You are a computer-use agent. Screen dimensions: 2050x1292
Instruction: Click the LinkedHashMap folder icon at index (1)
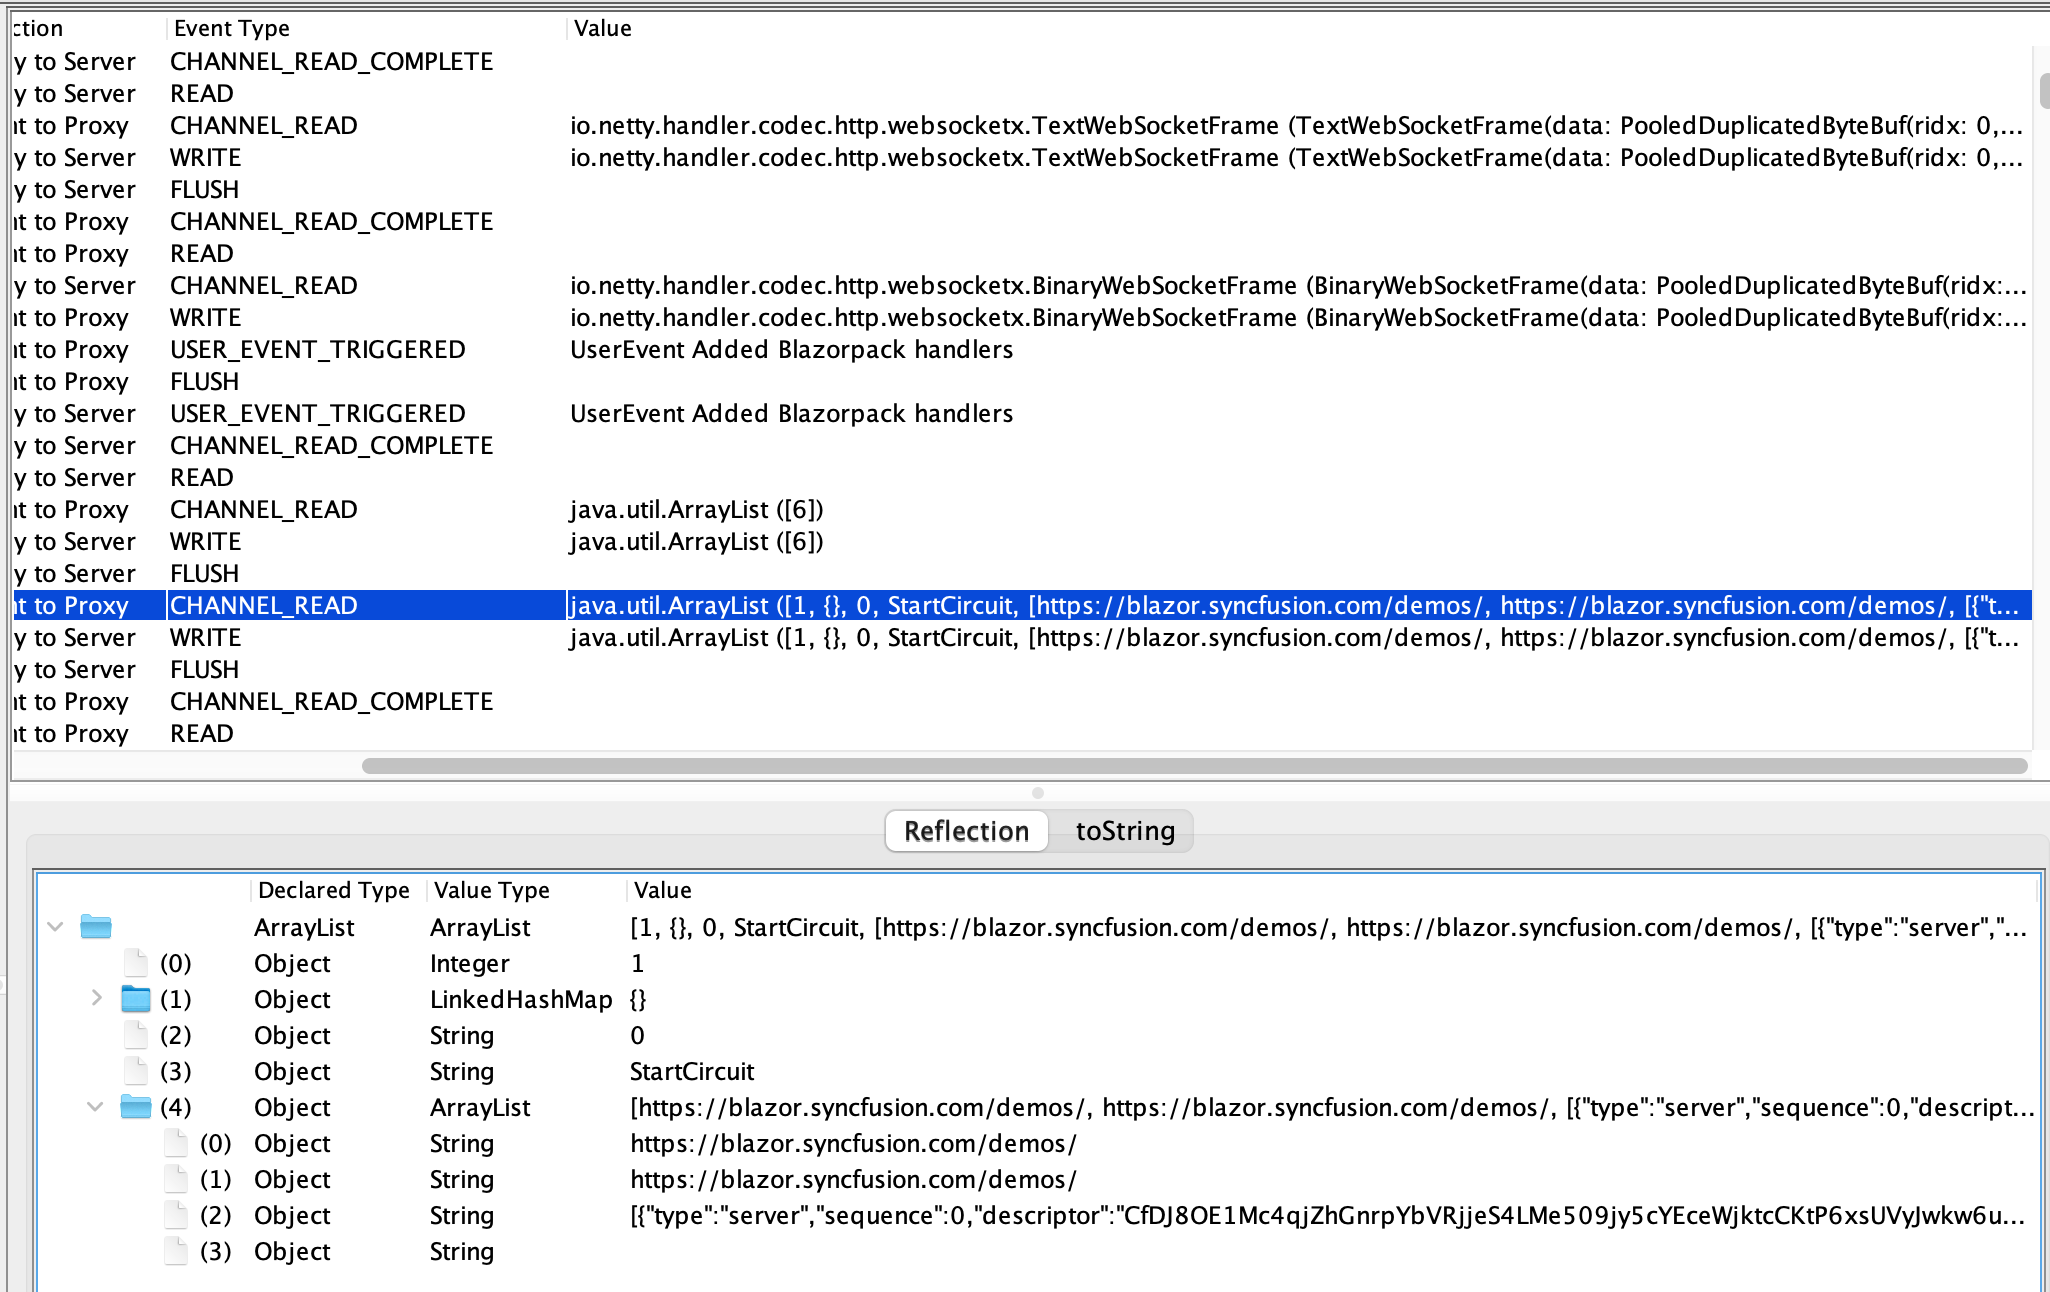click(135, 999)
